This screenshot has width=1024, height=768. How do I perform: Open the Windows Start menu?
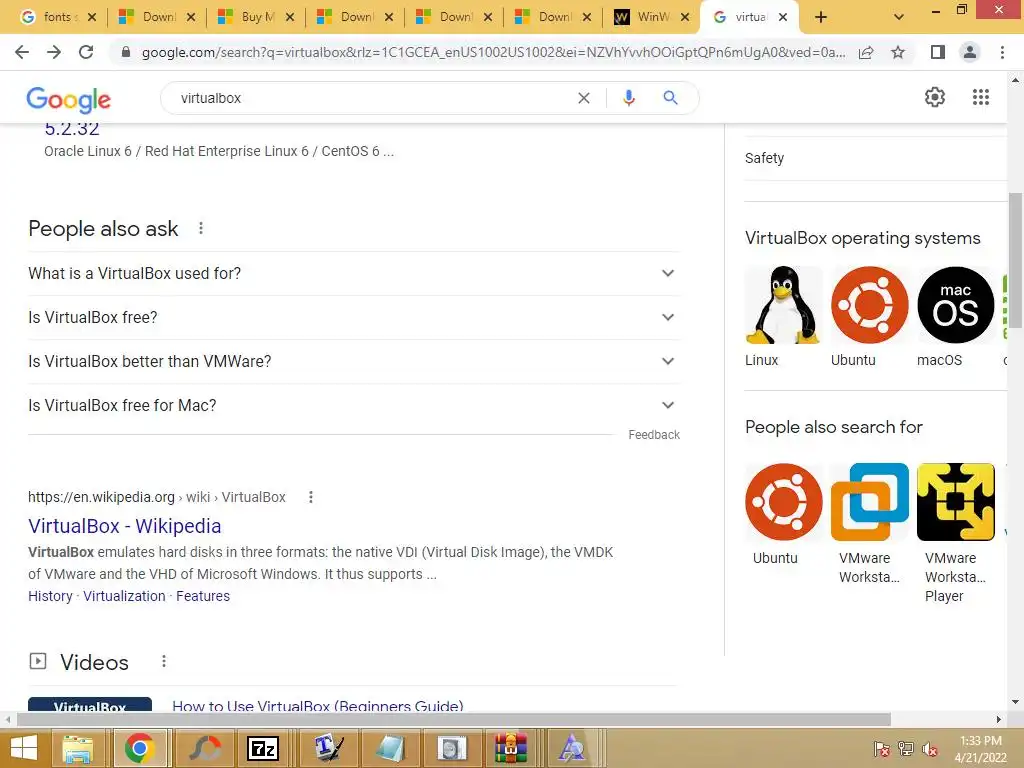[24, 748]
